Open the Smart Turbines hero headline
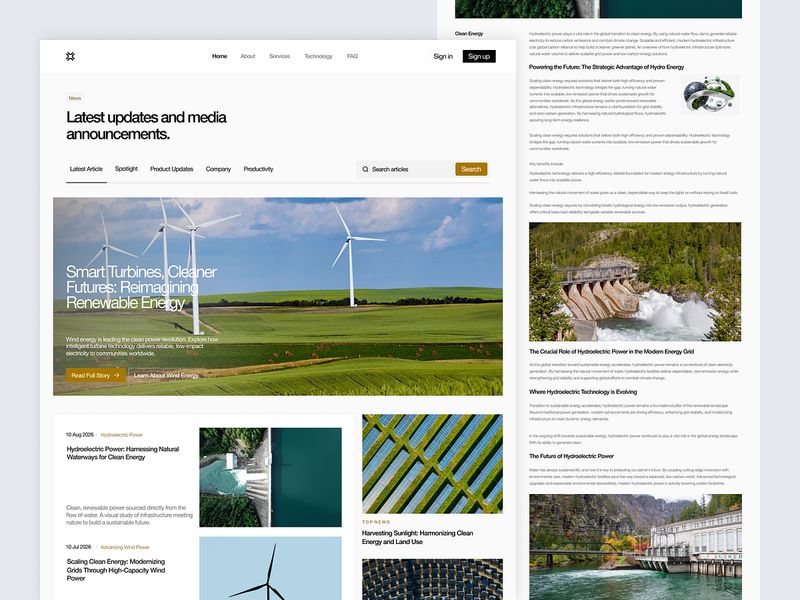The image size is (800, 600). [141, 287]
